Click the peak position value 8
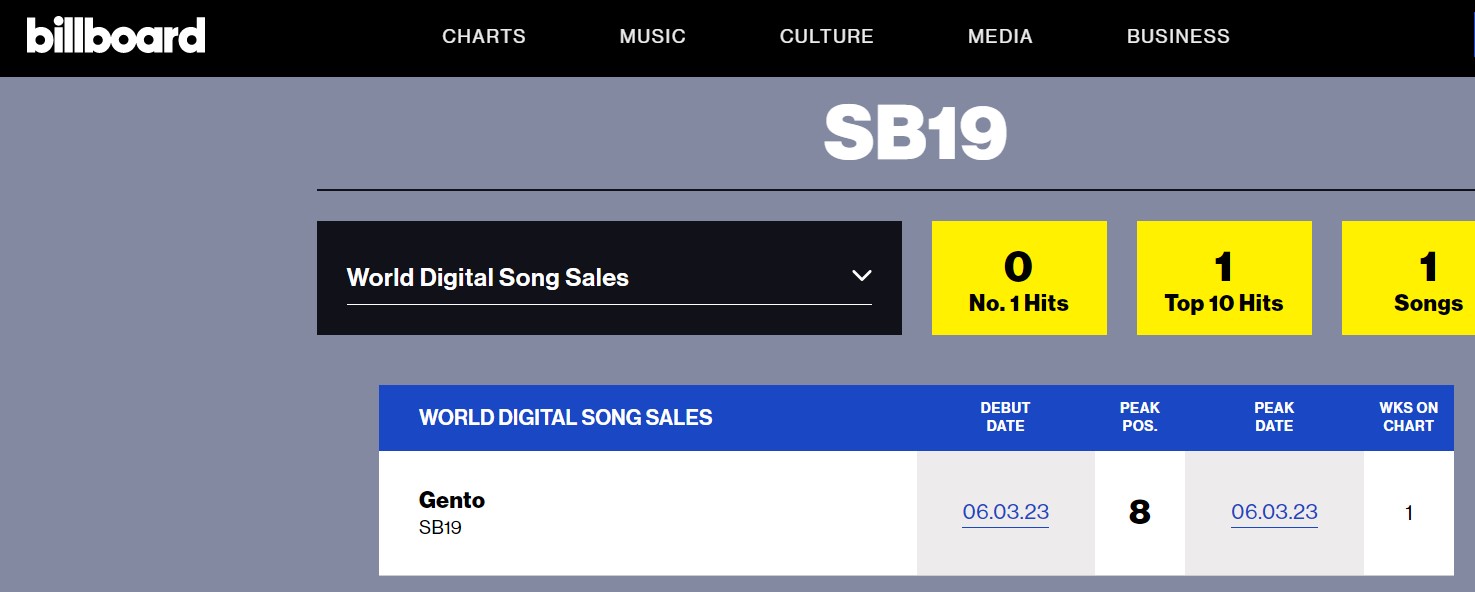 tap(1139, 513)
